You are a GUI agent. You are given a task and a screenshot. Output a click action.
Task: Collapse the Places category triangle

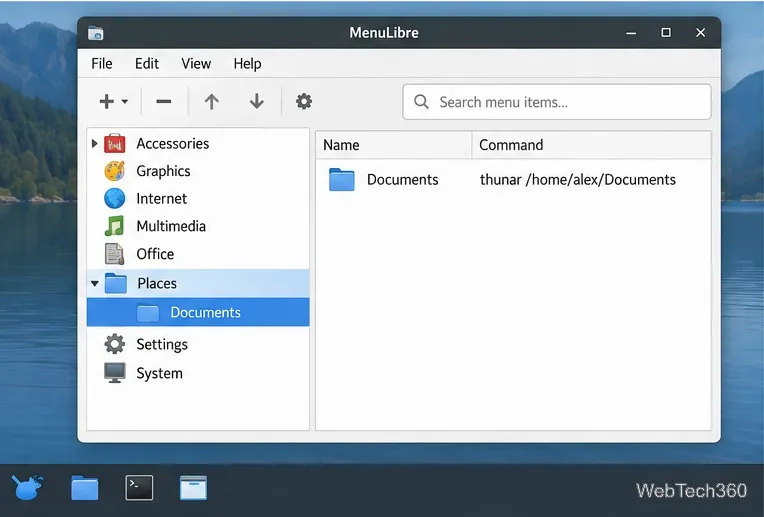[95, 283]
